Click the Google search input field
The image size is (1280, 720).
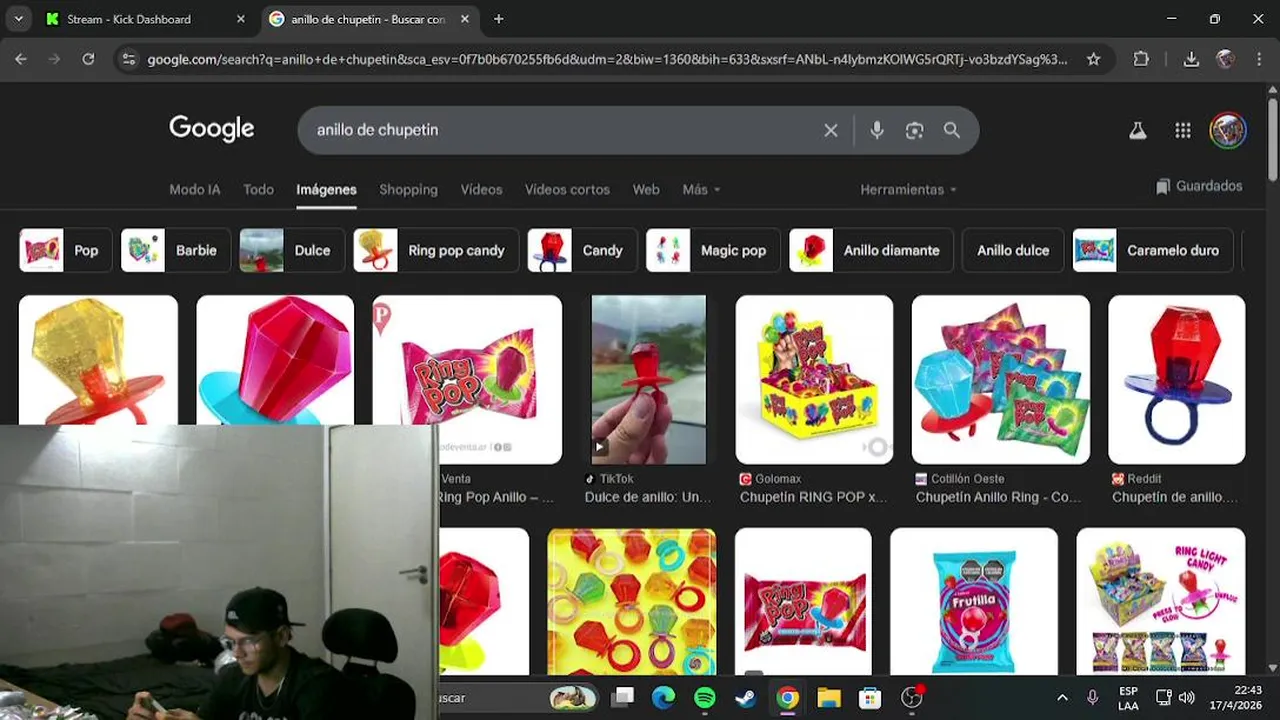(x=560, y=130)
